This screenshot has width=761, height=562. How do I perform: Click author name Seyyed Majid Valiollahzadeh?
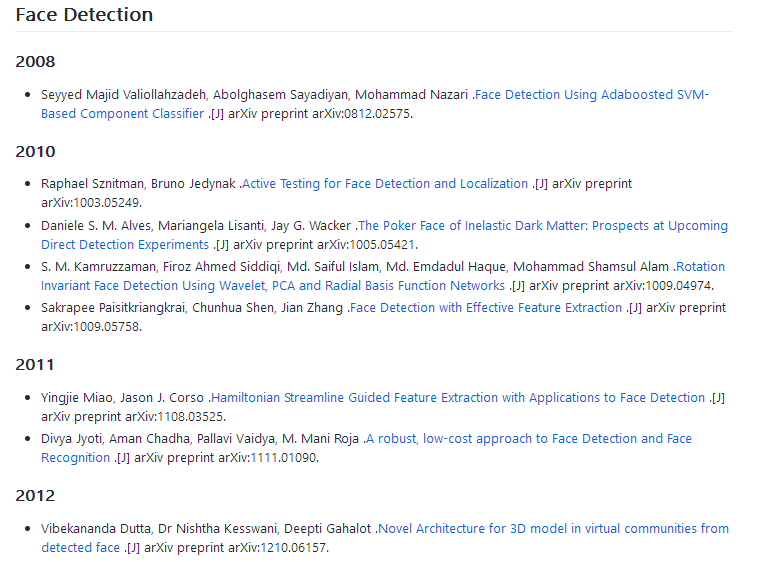tap(123, 94)
